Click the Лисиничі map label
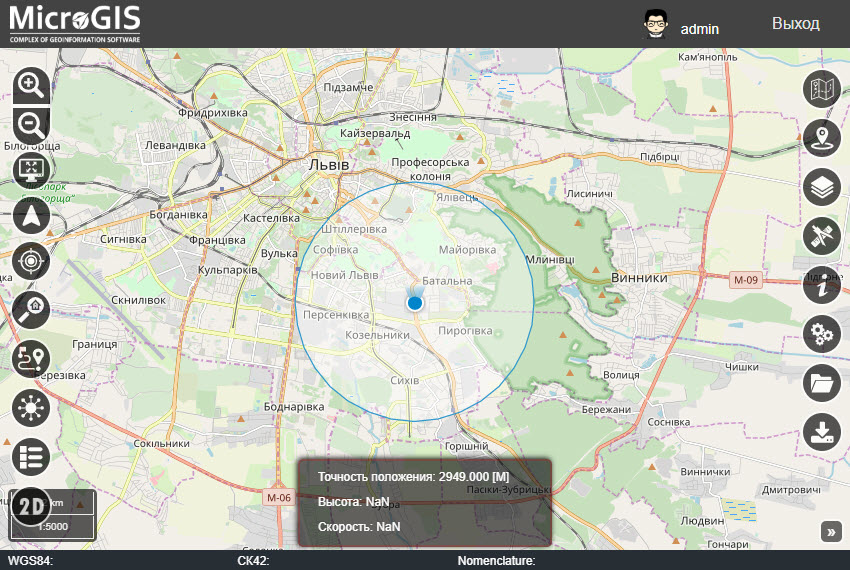Image resolution: width=850 pixels, height=570 pixels. click(589, 194)
